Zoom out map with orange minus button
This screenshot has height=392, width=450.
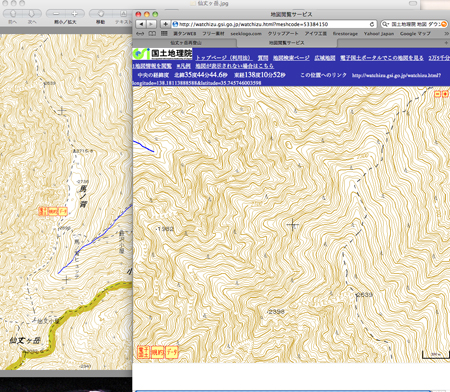click(438, 94)
